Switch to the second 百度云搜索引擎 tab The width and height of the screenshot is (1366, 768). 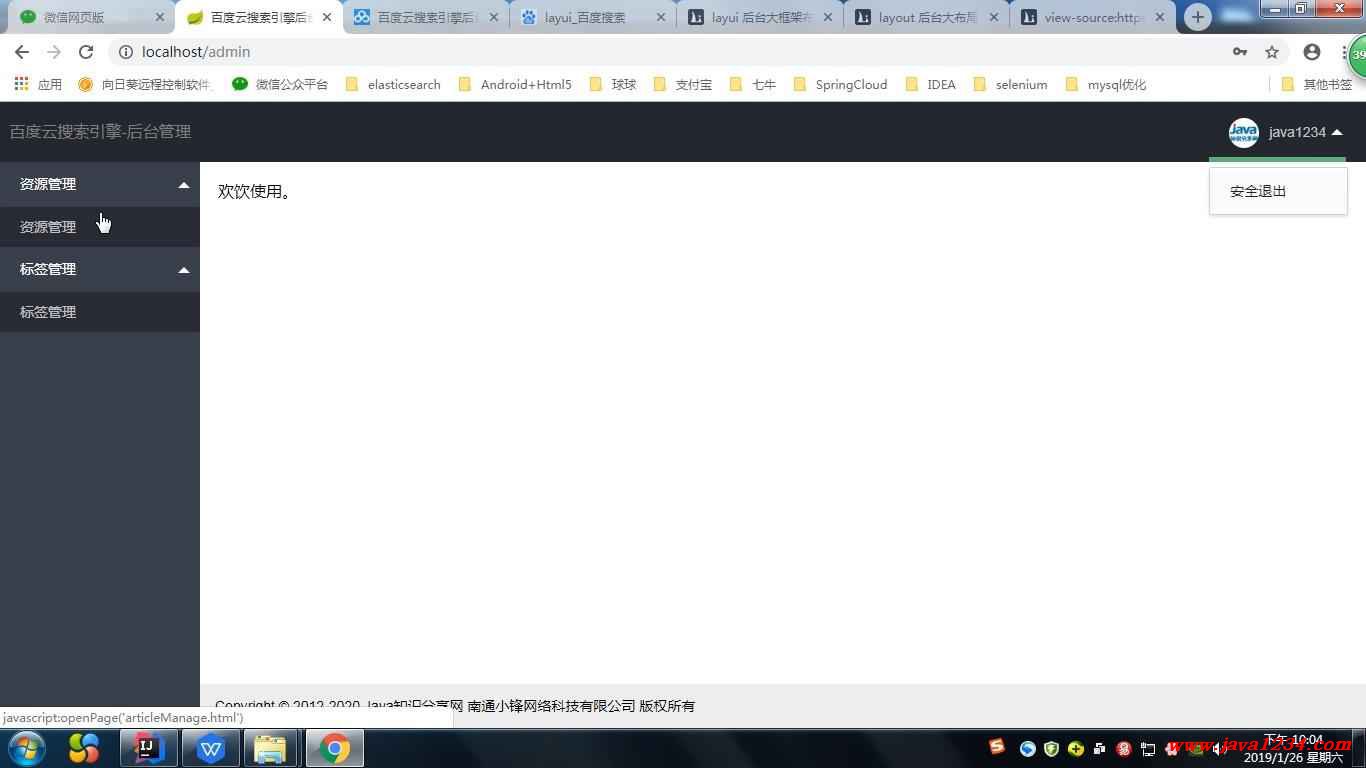point(425,17)
